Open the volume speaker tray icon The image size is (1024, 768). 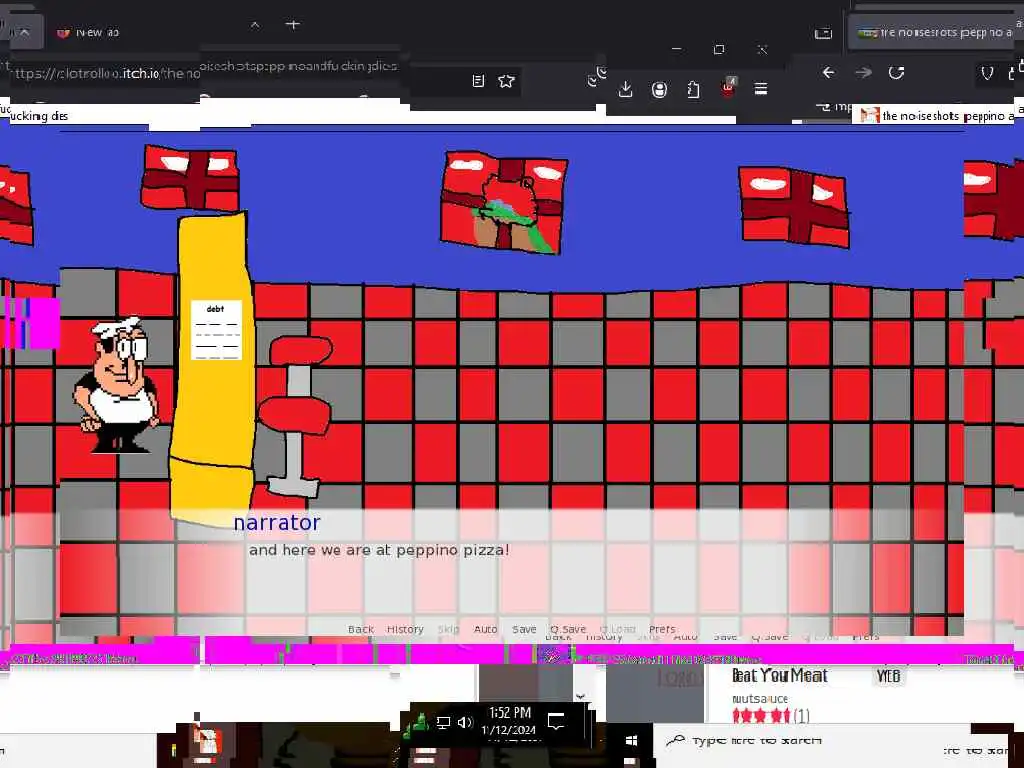(465, 722)
